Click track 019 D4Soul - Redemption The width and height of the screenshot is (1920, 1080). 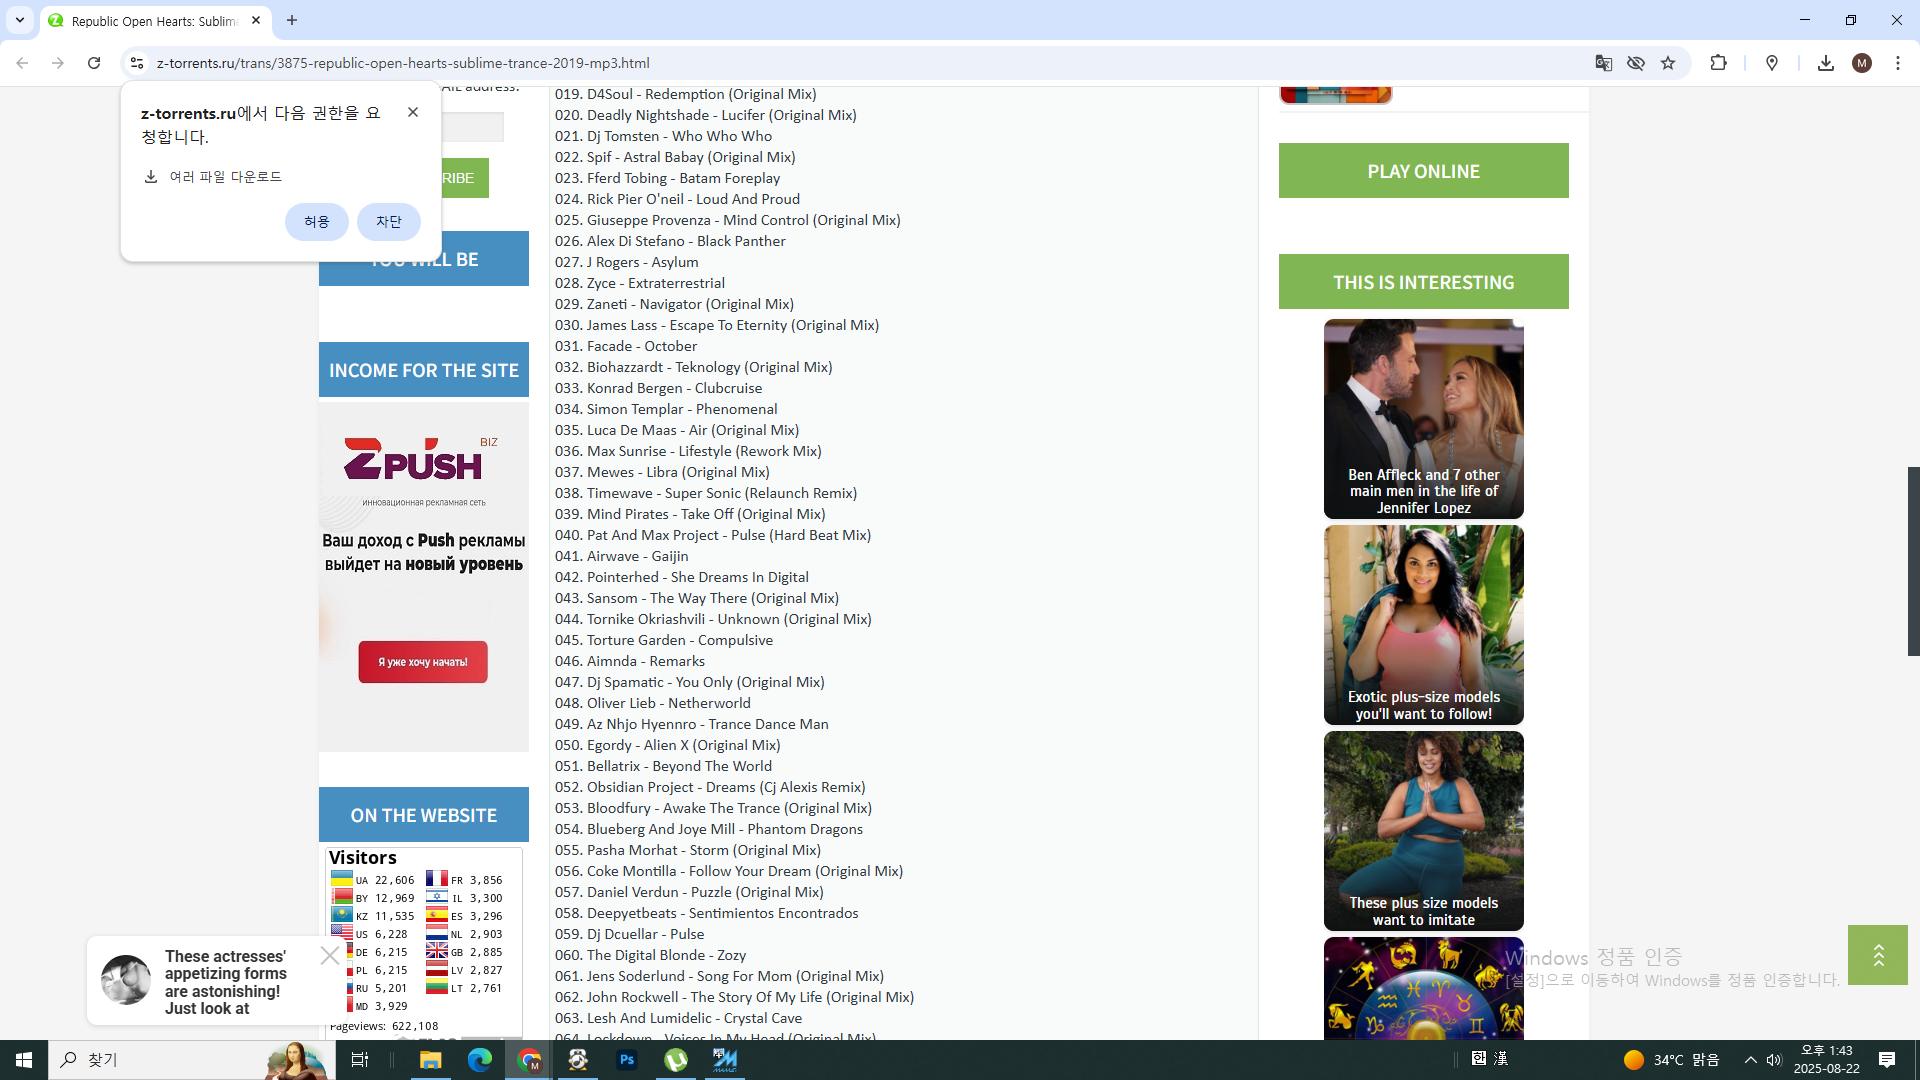tap(685, 94)
